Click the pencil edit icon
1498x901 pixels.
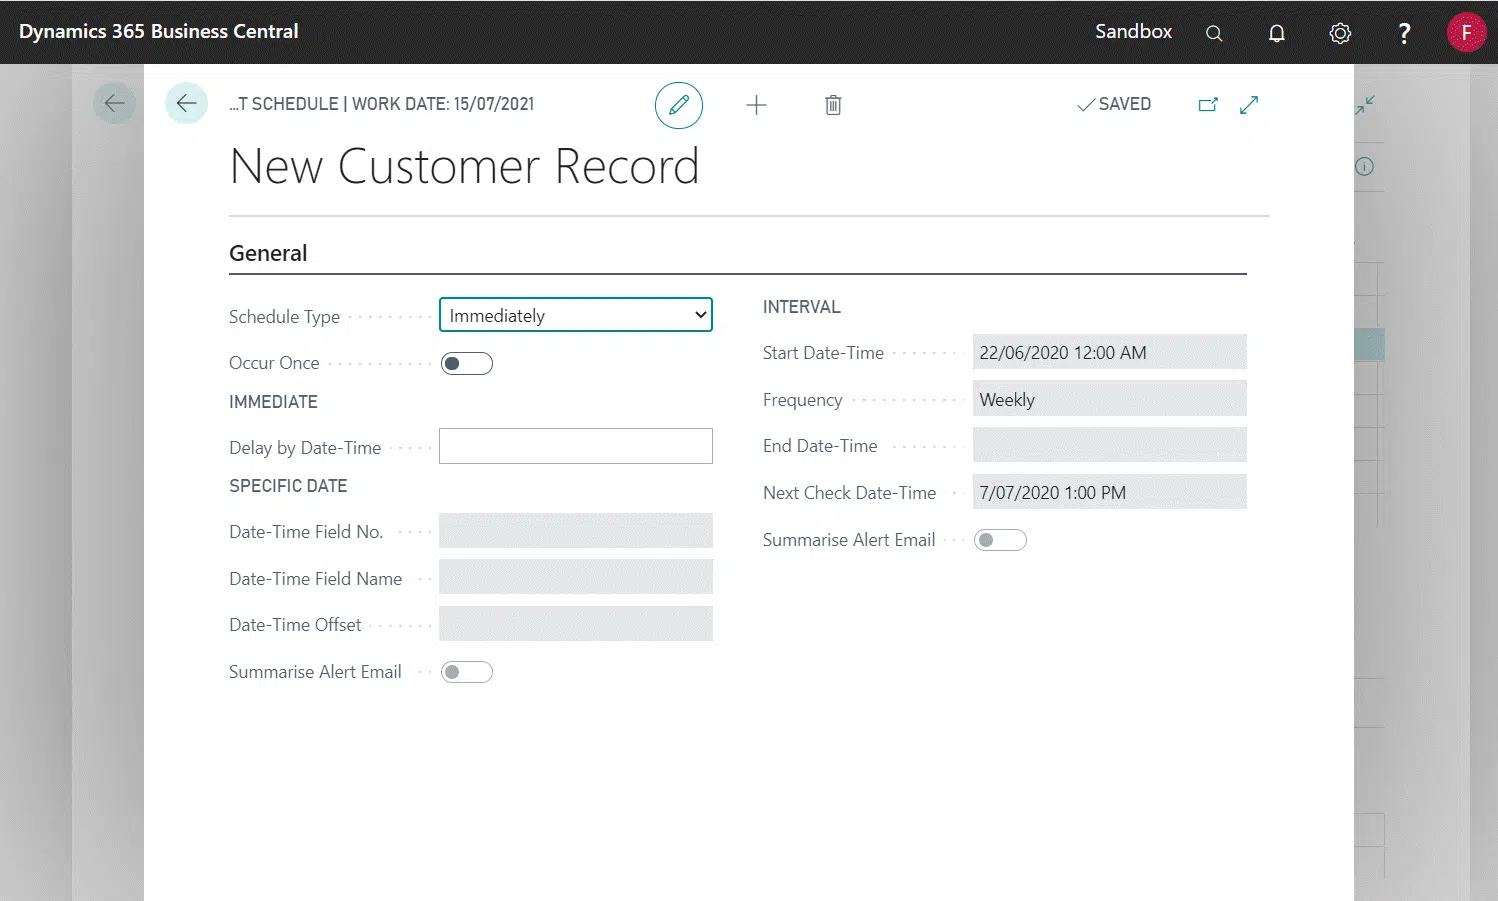678,105
